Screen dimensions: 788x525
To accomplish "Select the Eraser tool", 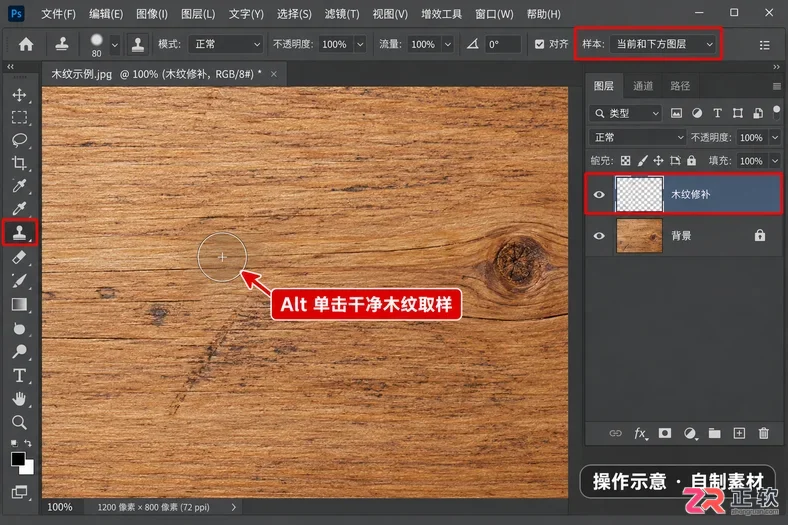I will (x=19, y=257).
